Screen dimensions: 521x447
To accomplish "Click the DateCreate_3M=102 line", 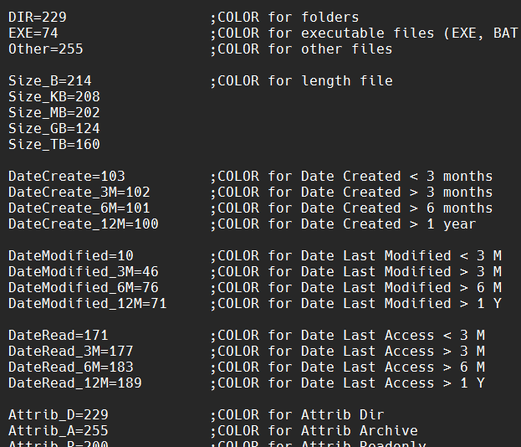I will pos(79,192).
